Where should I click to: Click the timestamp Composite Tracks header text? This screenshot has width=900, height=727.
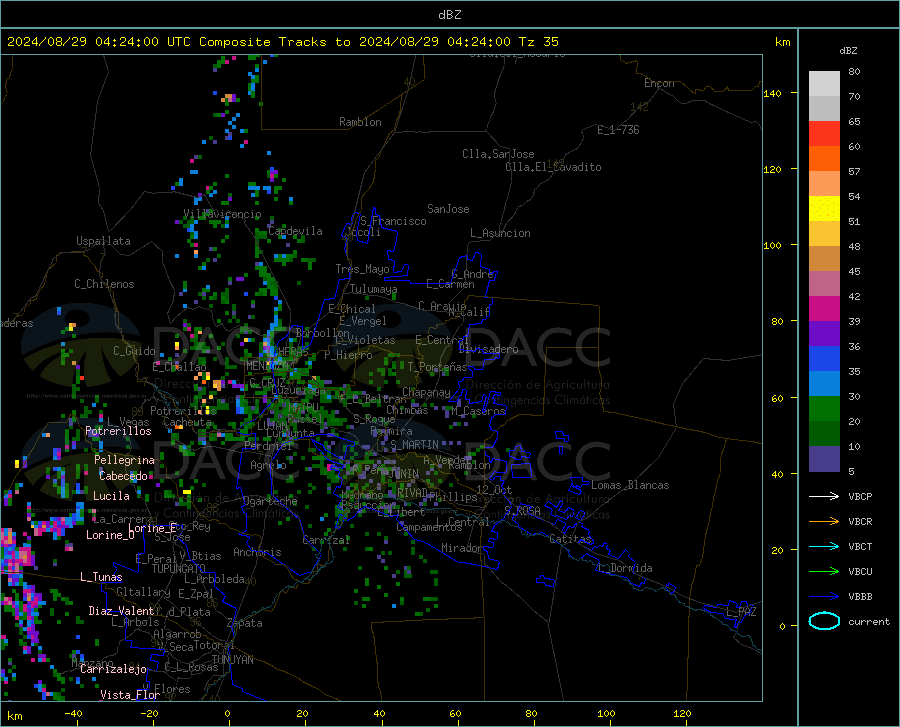[x=282, y=42]
